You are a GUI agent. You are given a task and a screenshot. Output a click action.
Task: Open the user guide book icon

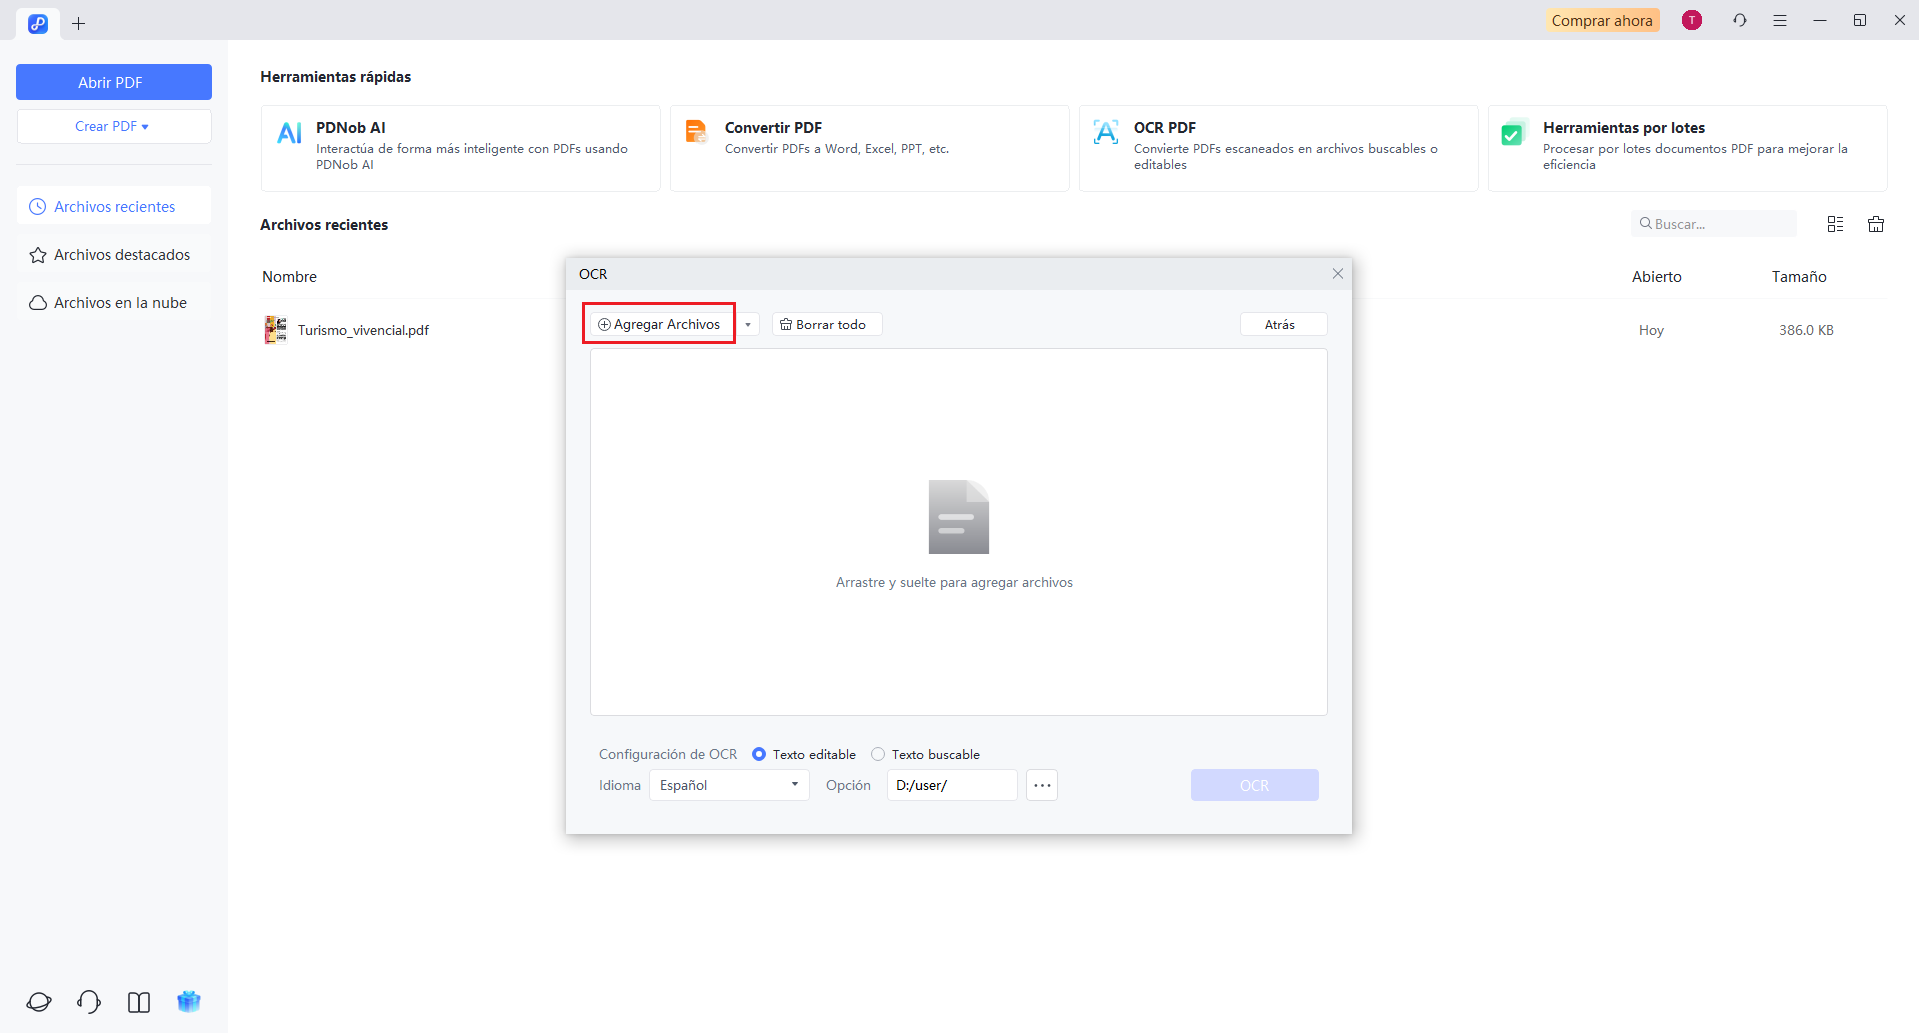[138, 1002]
